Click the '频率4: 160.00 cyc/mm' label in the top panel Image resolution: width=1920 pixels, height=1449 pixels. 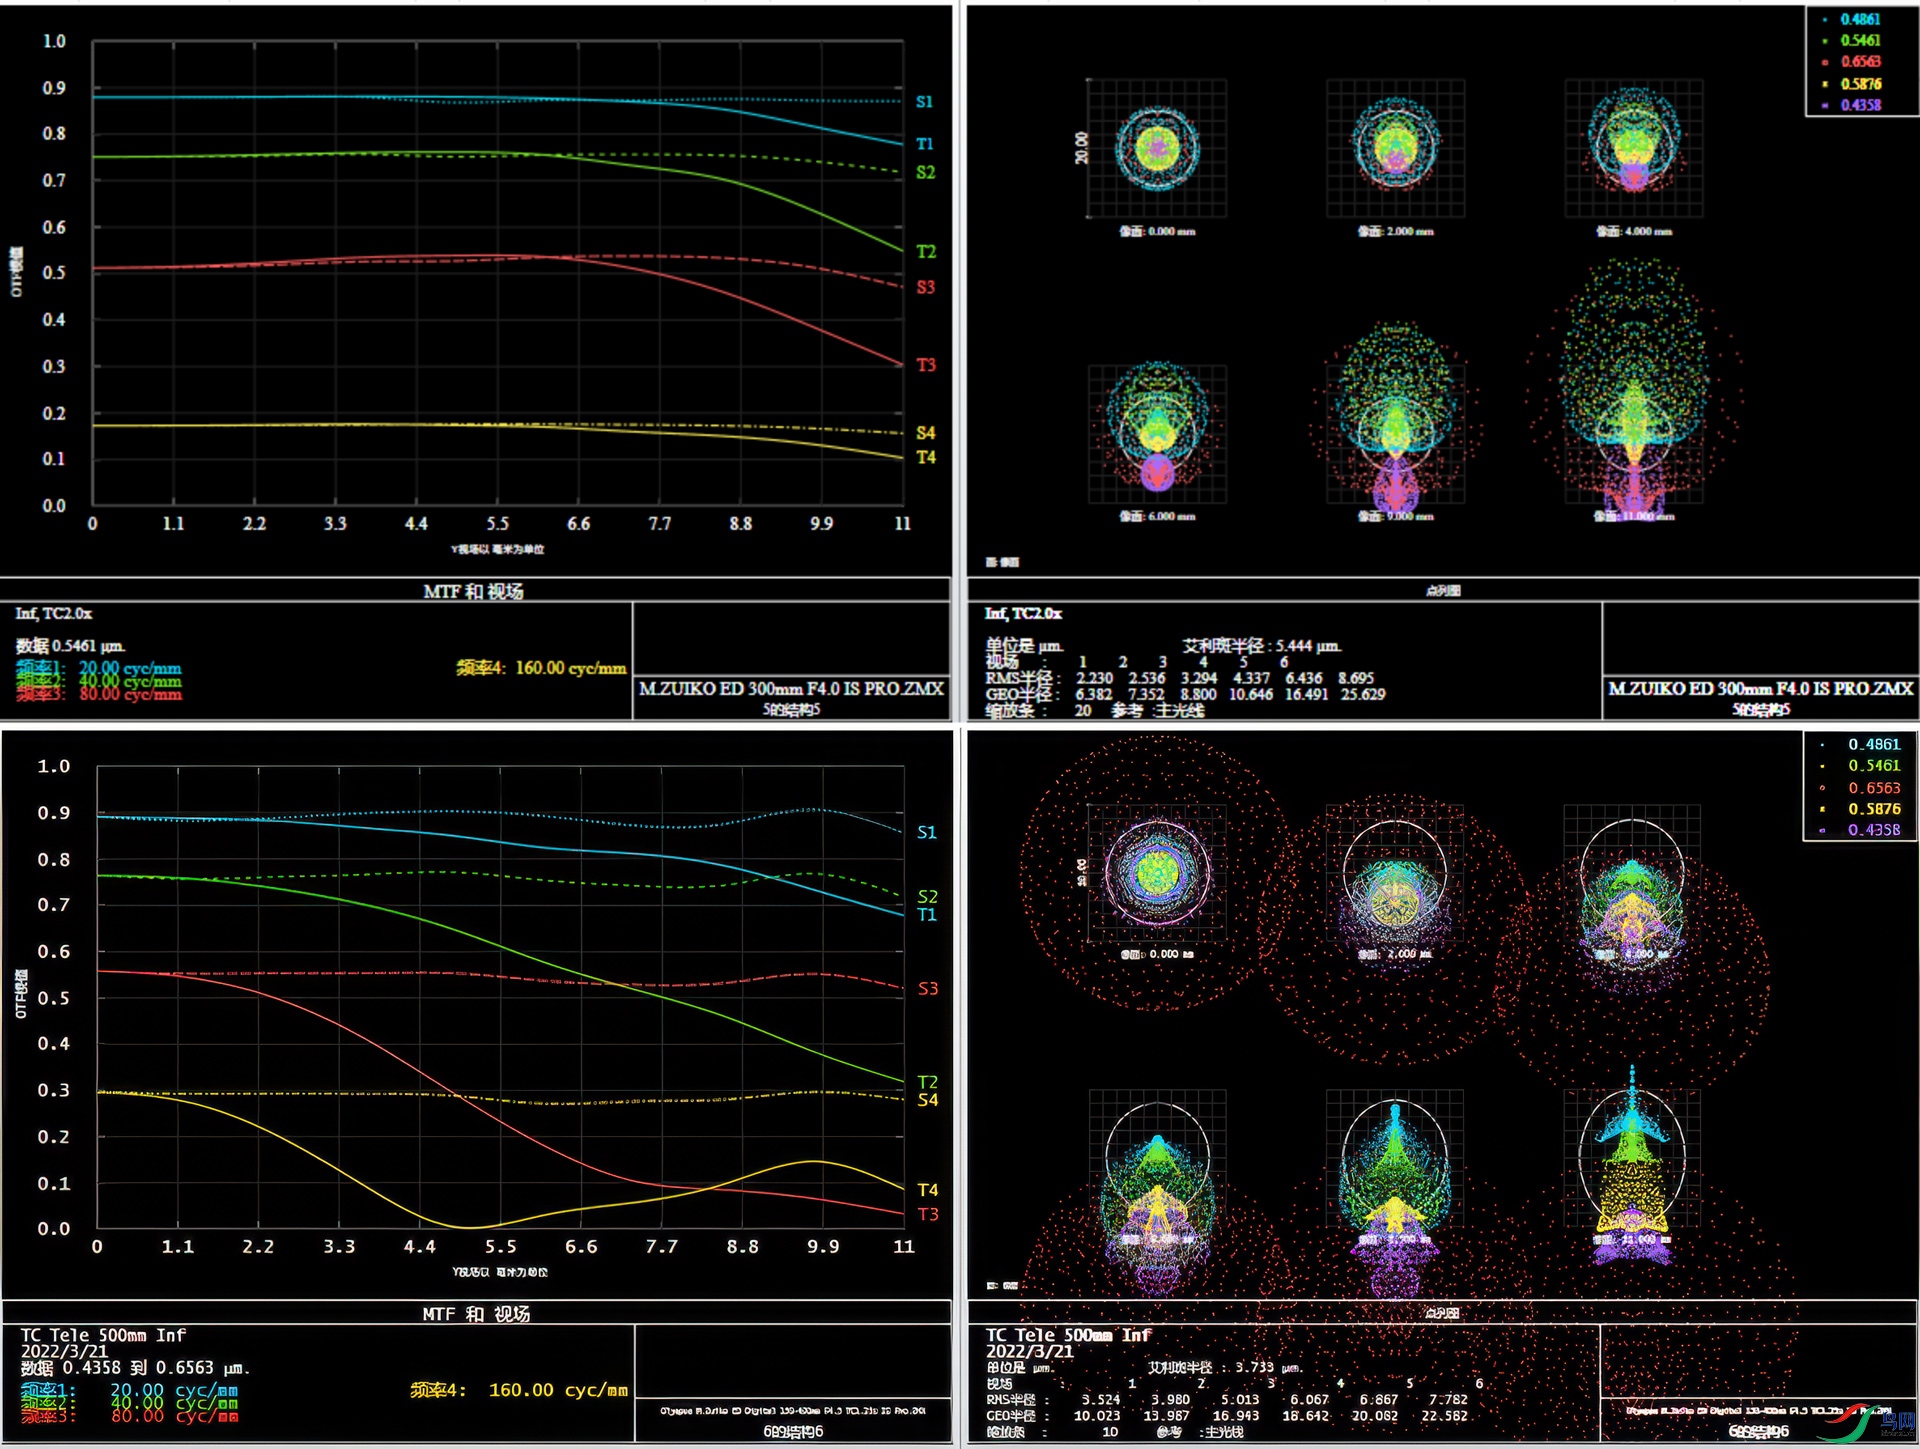pyautogui.click(x=541, y=668)
